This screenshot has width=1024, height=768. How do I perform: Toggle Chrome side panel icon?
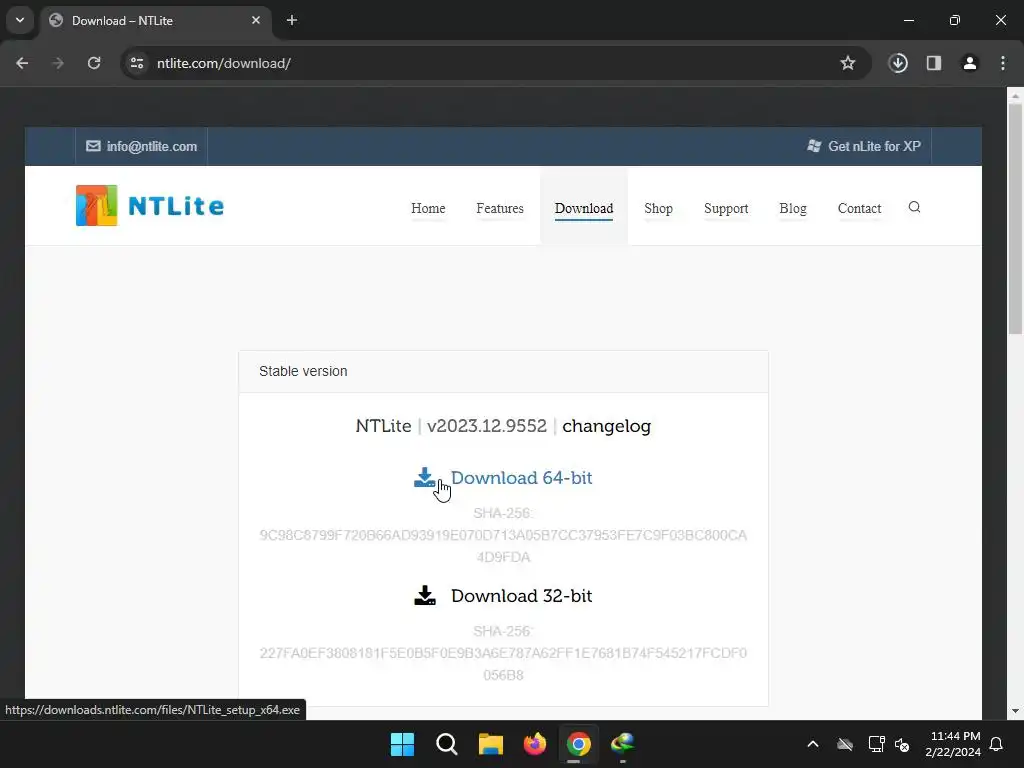coord(934,63)
